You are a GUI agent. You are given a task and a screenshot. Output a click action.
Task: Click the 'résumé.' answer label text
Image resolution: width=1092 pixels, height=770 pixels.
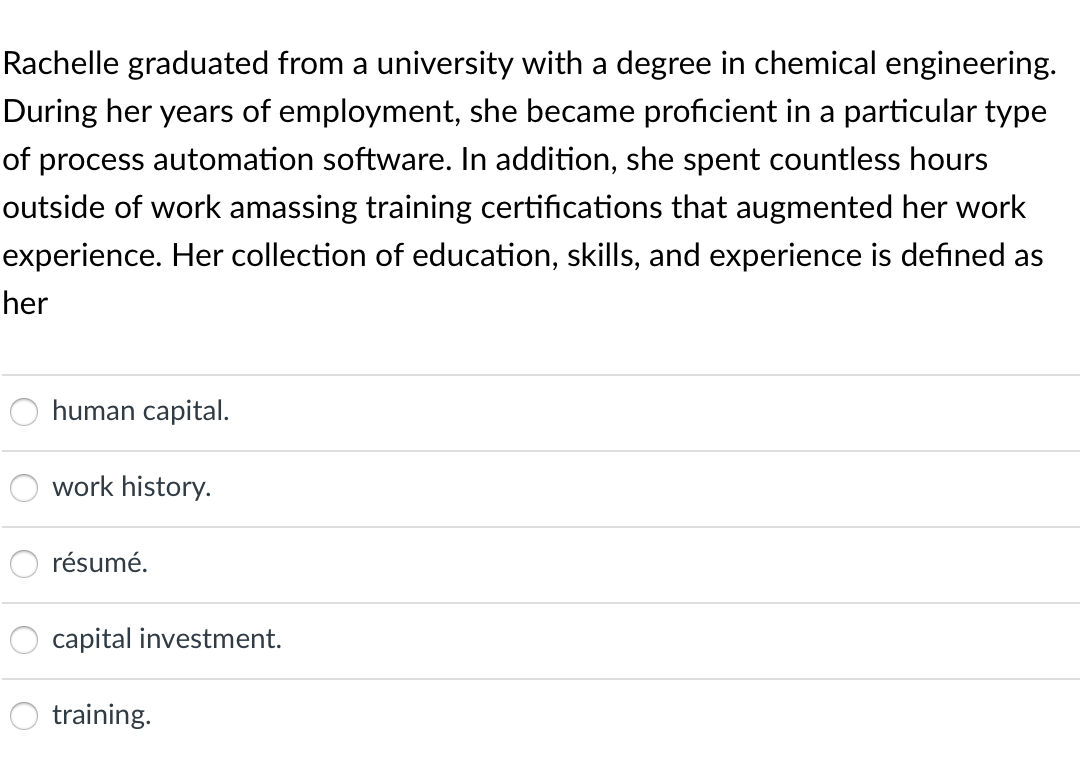(100, 563)
